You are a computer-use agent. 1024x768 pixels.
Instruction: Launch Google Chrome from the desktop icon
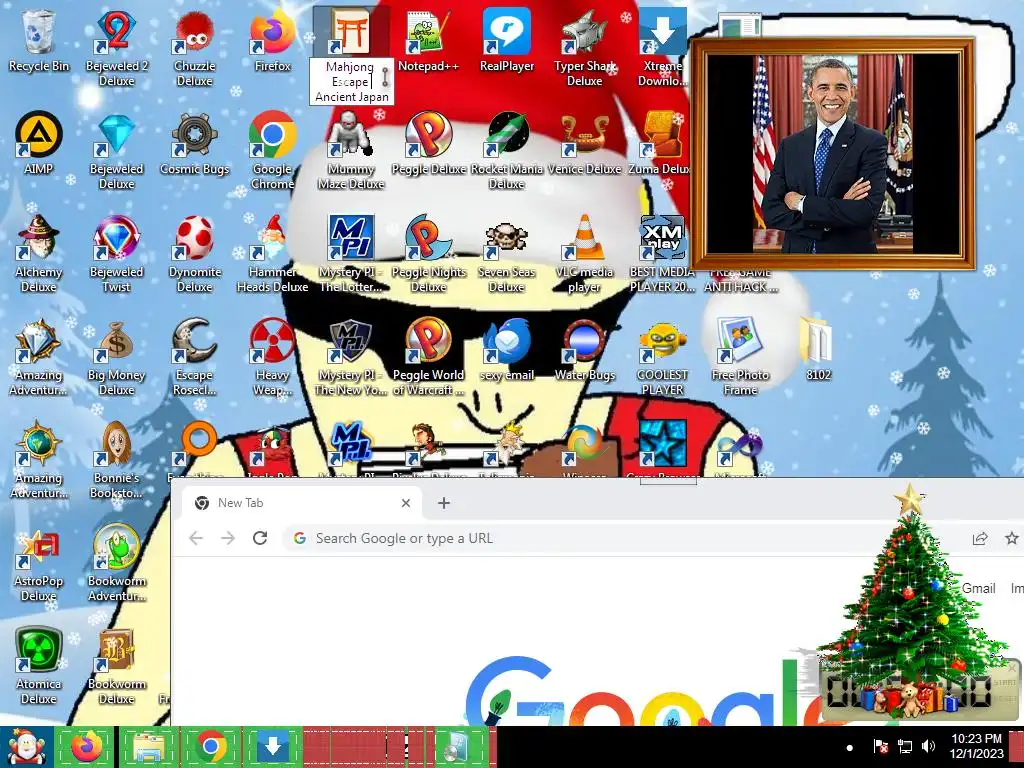pyautogui.click(x=272, y=151)
